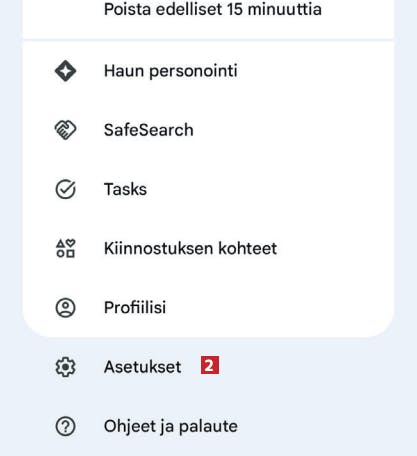Go to Profiilisi menu item

click(x=208, y=307)
